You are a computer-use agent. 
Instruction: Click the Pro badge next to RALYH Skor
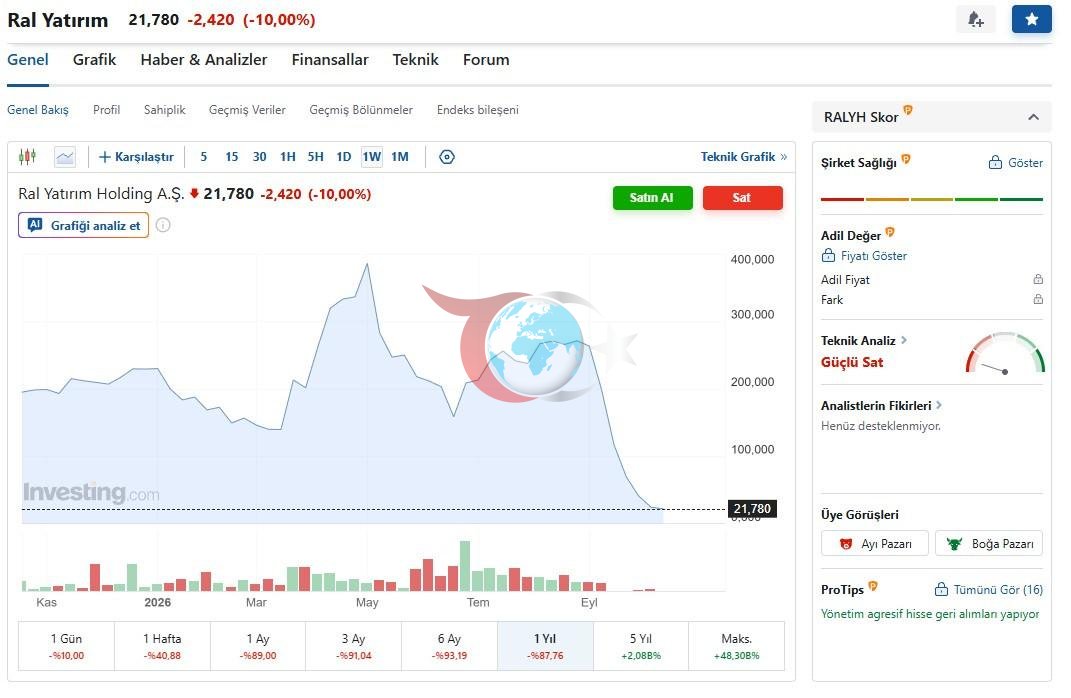(x=908, y=110)
